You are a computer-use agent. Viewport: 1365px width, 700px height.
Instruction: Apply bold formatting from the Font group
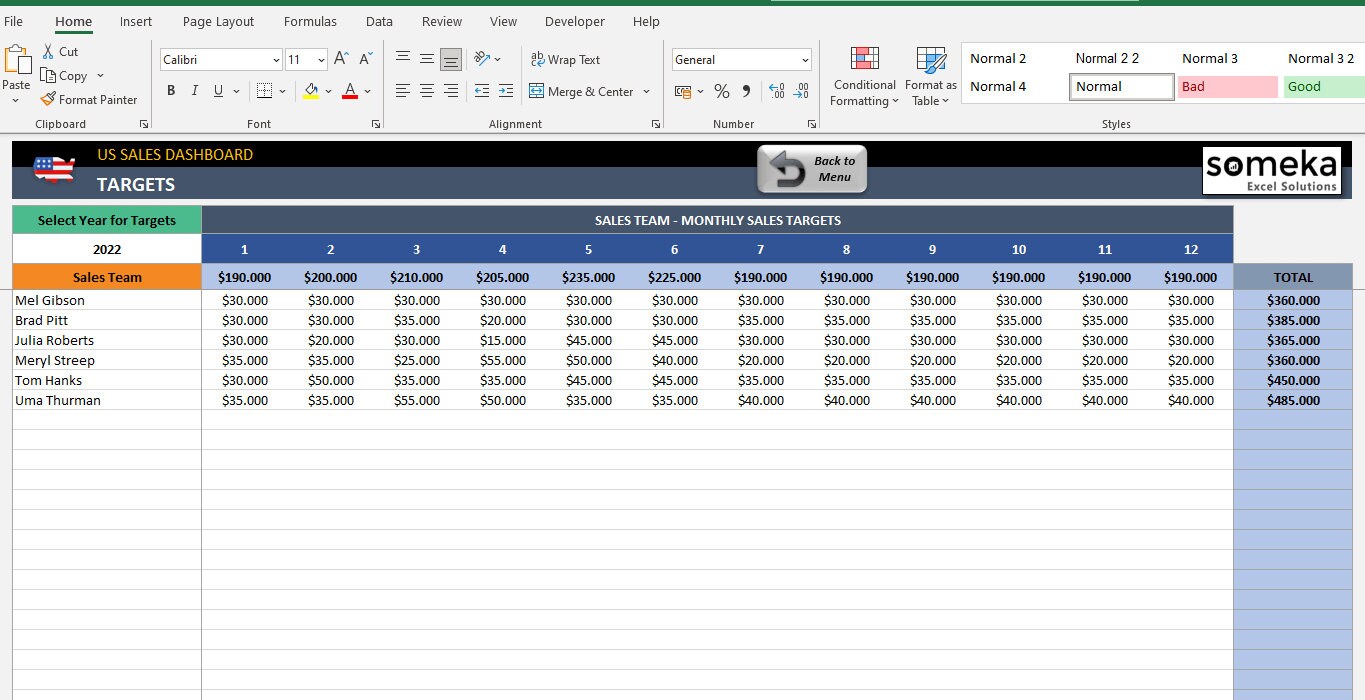pyautogui.click(x=170, y=90)
